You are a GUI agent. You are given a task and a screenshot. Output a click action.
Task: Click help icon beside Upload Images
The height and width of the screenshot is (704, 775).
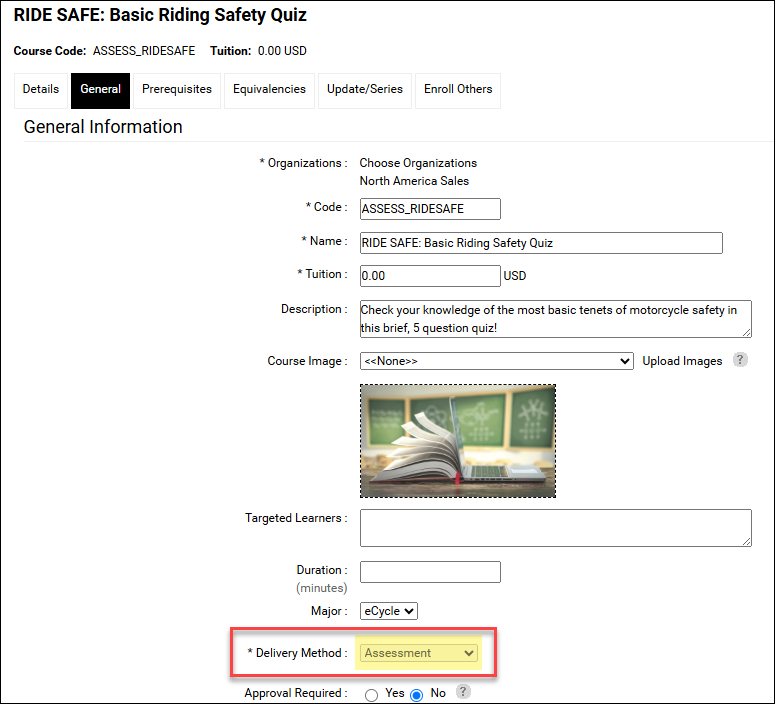click(740, 360)
